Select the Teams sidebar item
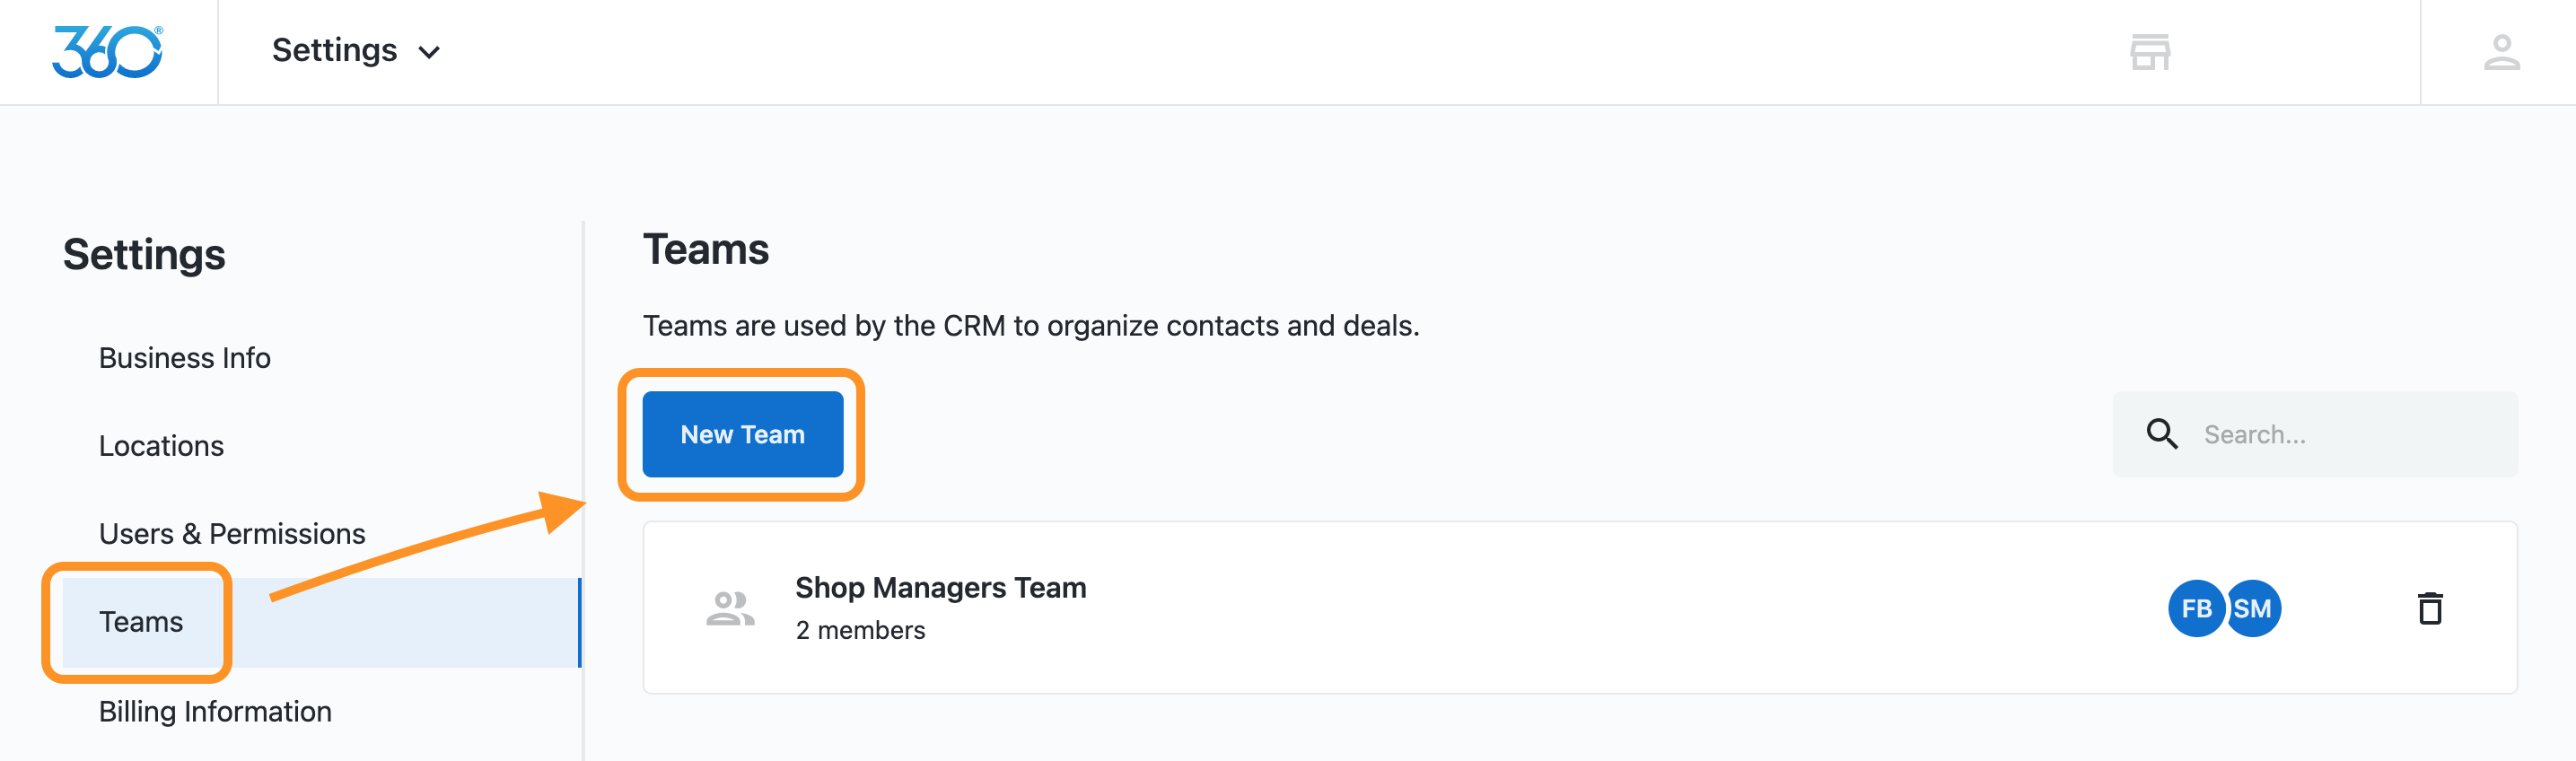 tap(141, 622)
